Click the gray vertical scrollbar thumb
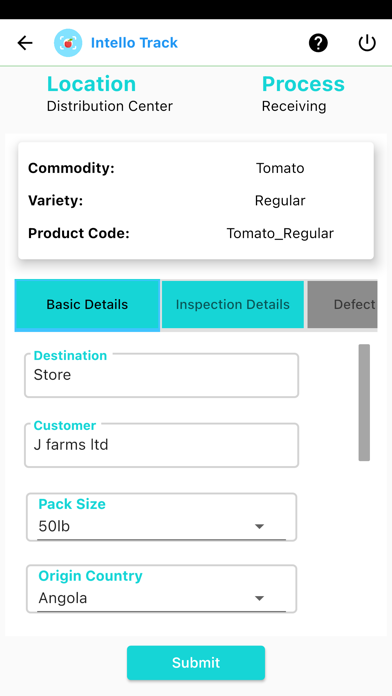Image resolution: width=392 pixels, height=696 pixels. (x=364, y=403)
